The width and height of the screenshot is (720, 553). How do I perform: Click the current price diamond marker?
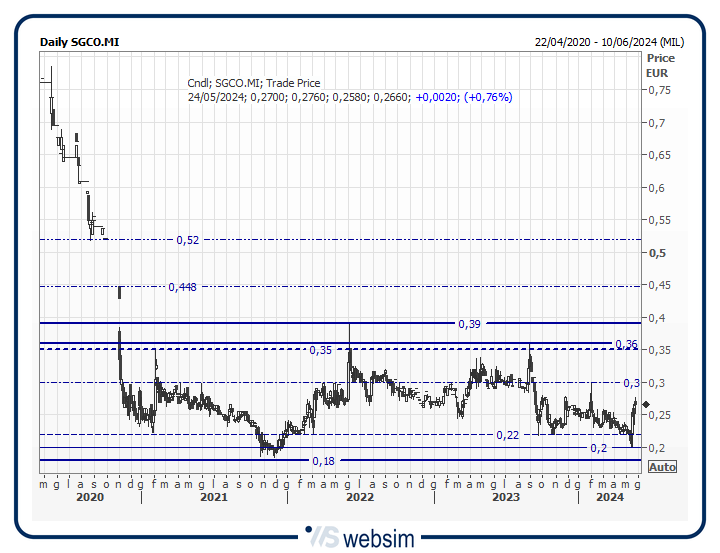click(646, 405)
